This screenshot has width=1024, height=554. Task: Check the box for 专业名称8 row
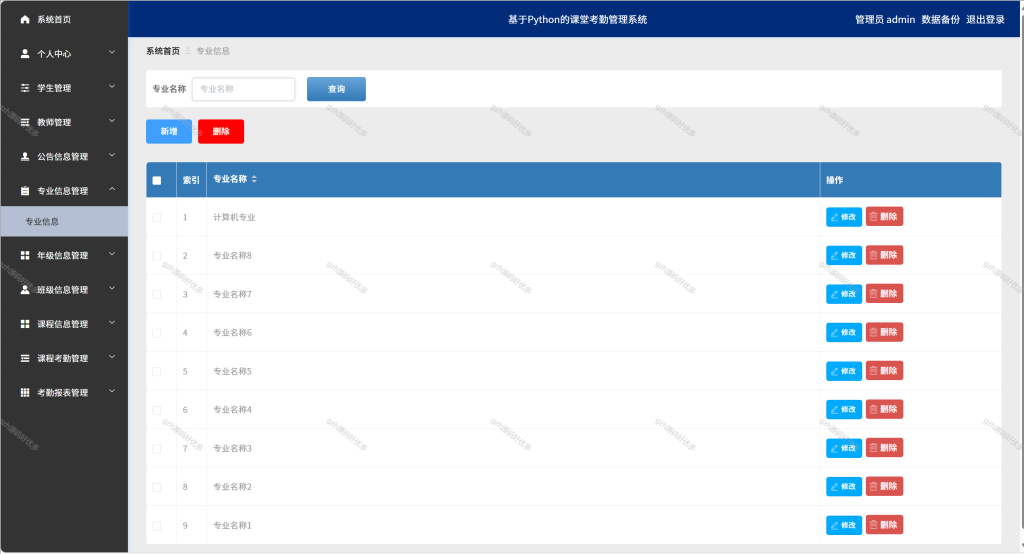pyautogui.click(x=157, y=256)
